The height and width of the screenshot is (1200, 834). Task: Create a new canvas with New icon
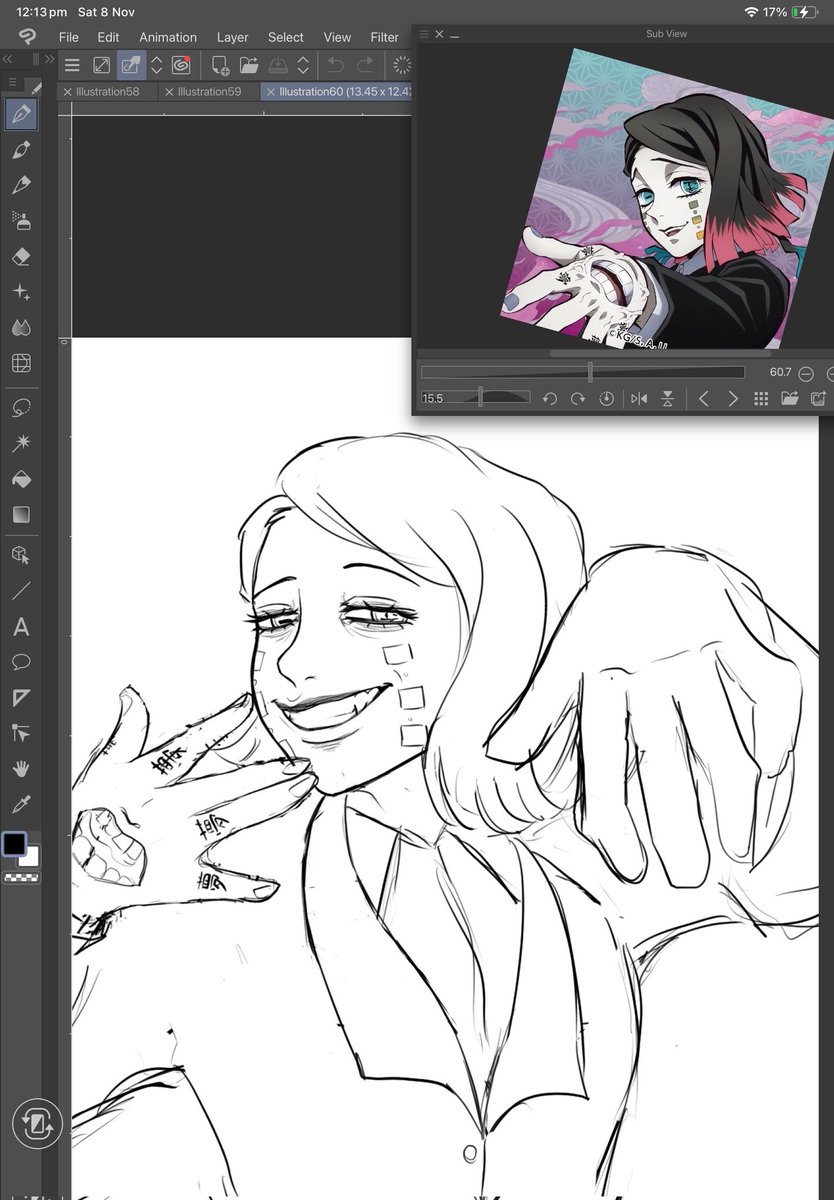click(221, 66)
